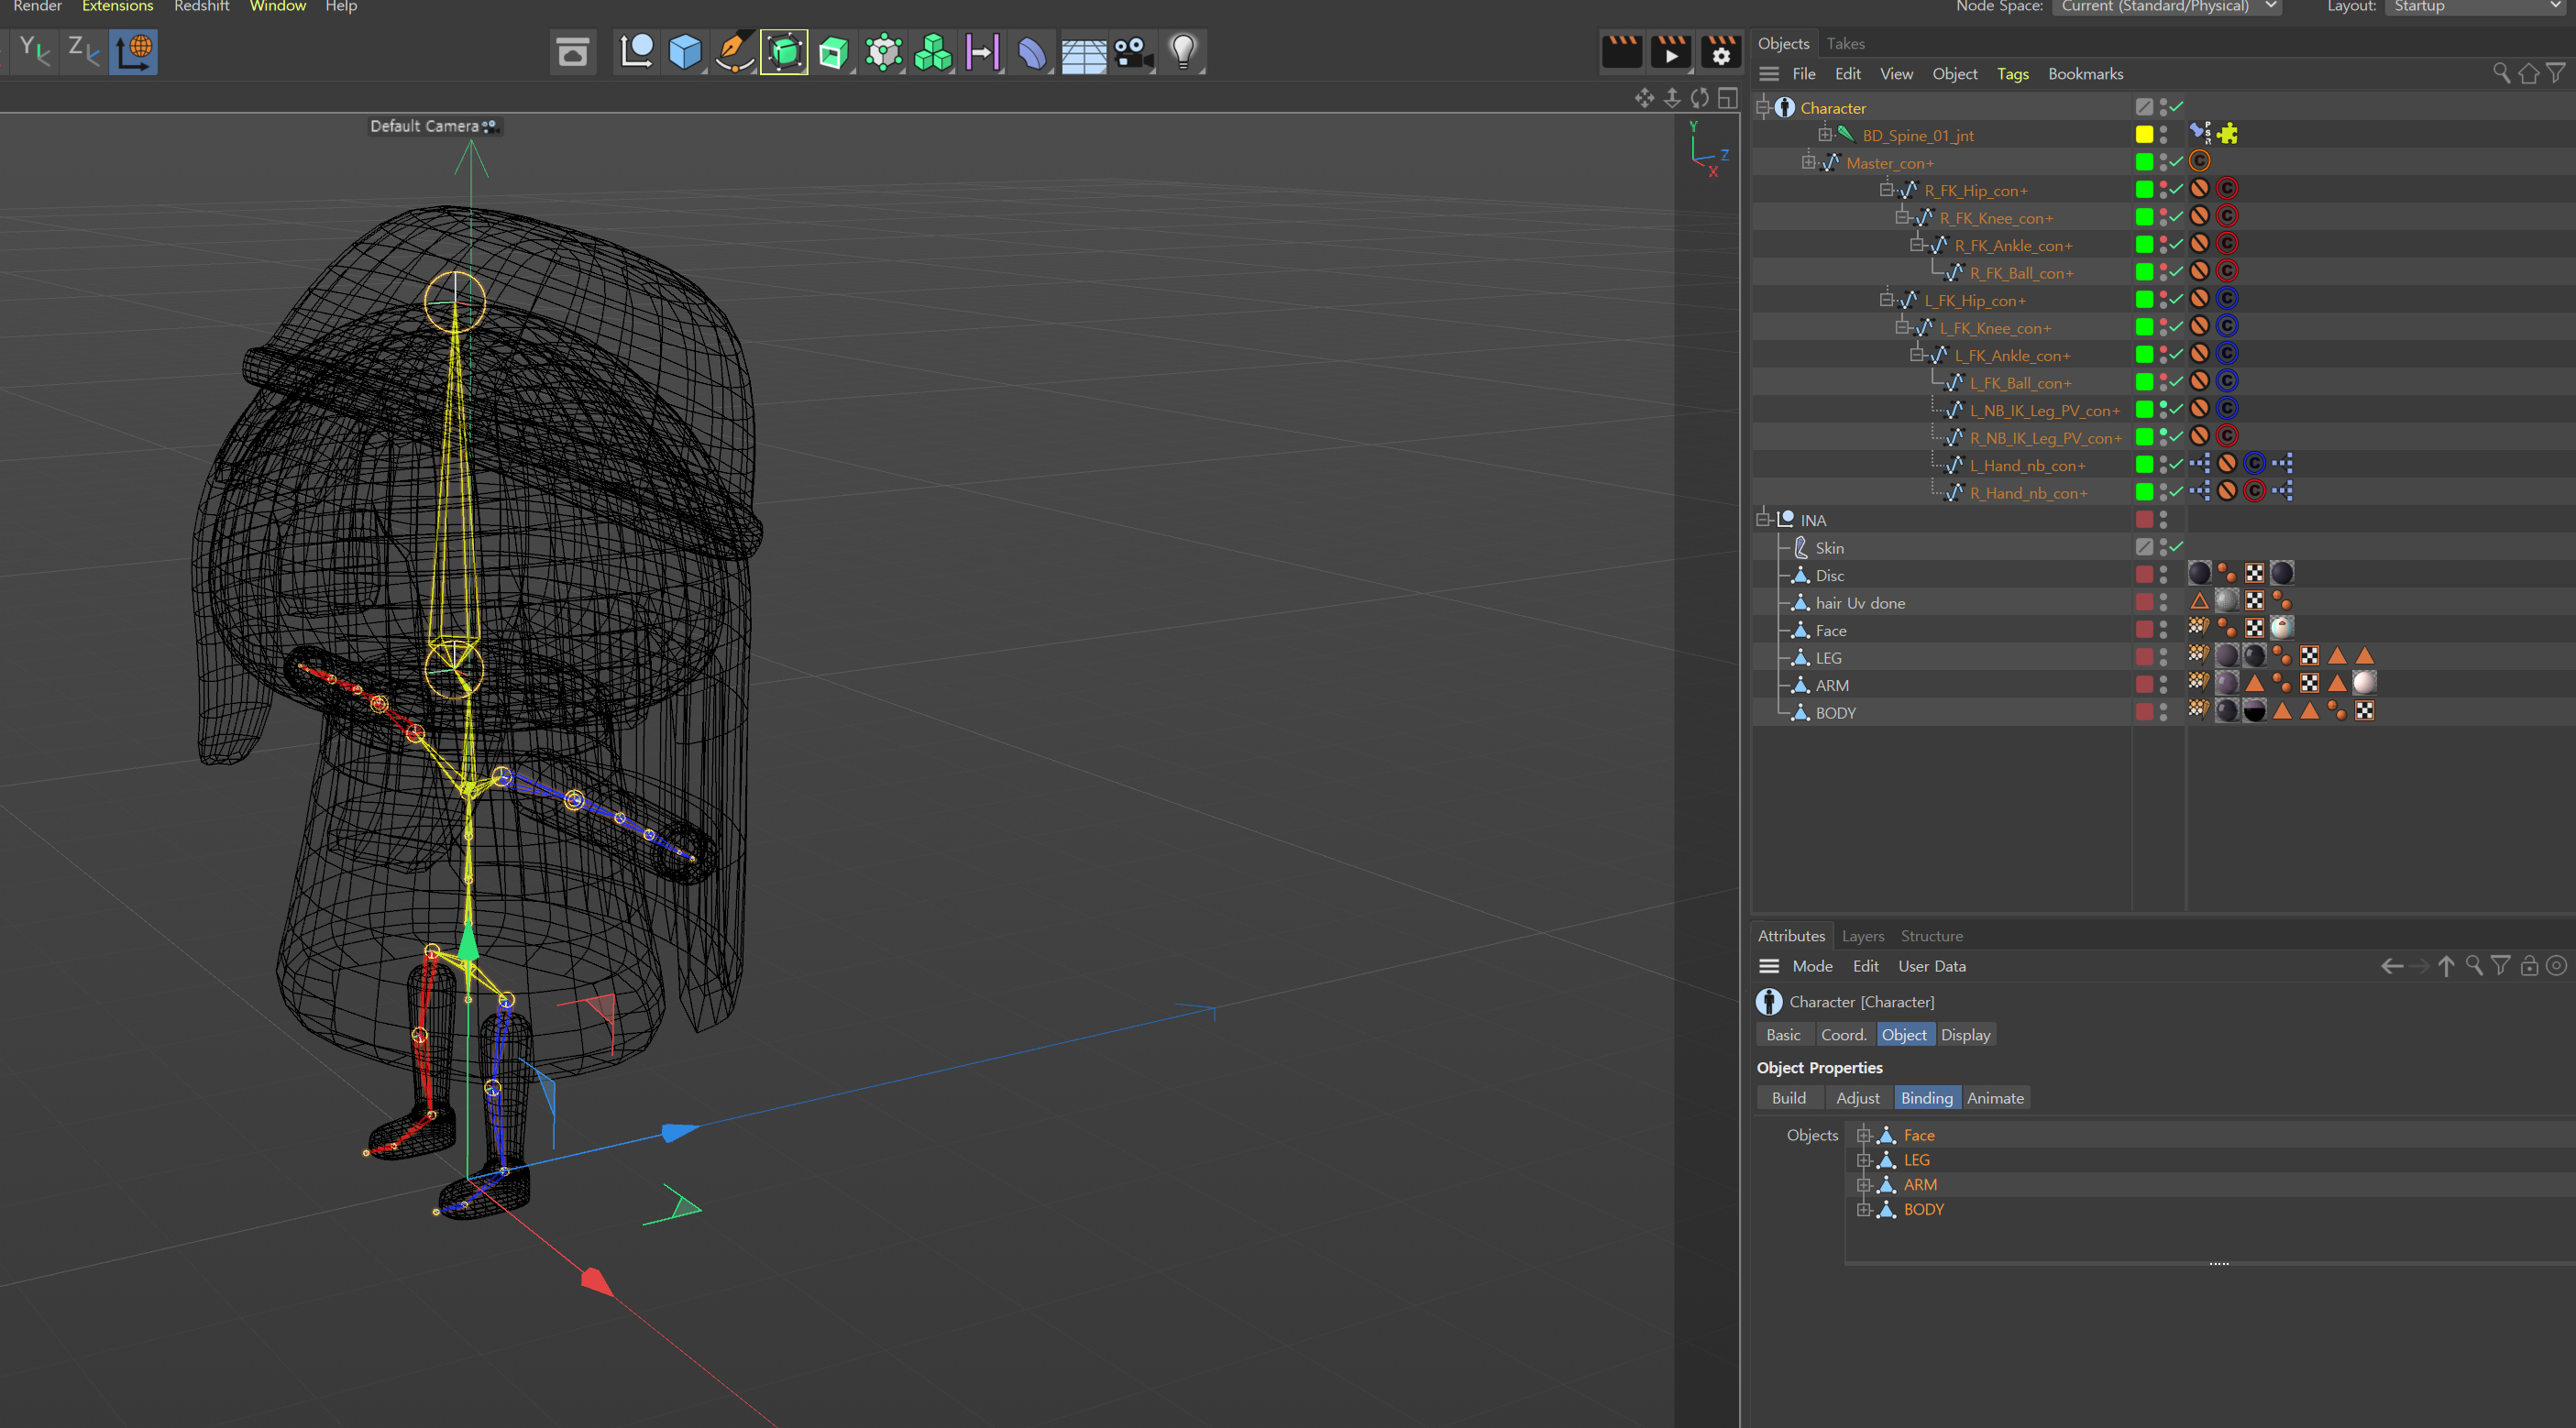Click the Attributes back arrow
Viewport: 2576px width, 1428px height.
[2392, 966]
